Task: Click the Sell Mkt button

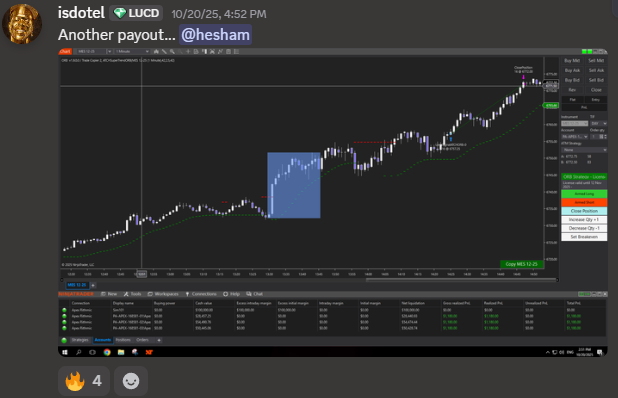Action: 596,61
